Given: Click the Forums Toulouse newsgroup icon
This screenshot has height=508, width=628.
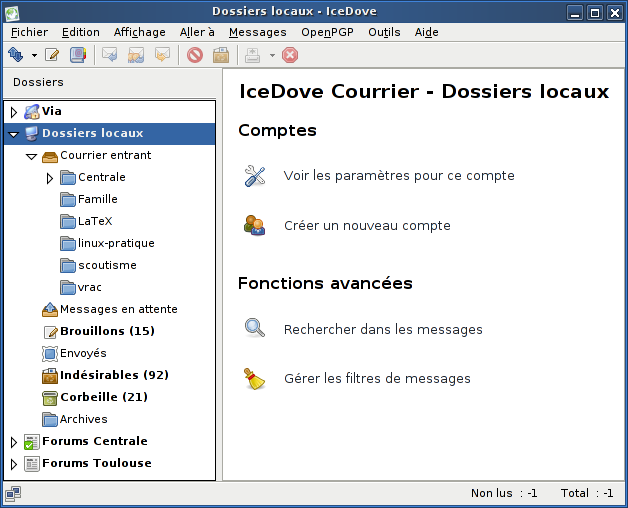Looking at the screenshot, I should click(x=32, y=464).
